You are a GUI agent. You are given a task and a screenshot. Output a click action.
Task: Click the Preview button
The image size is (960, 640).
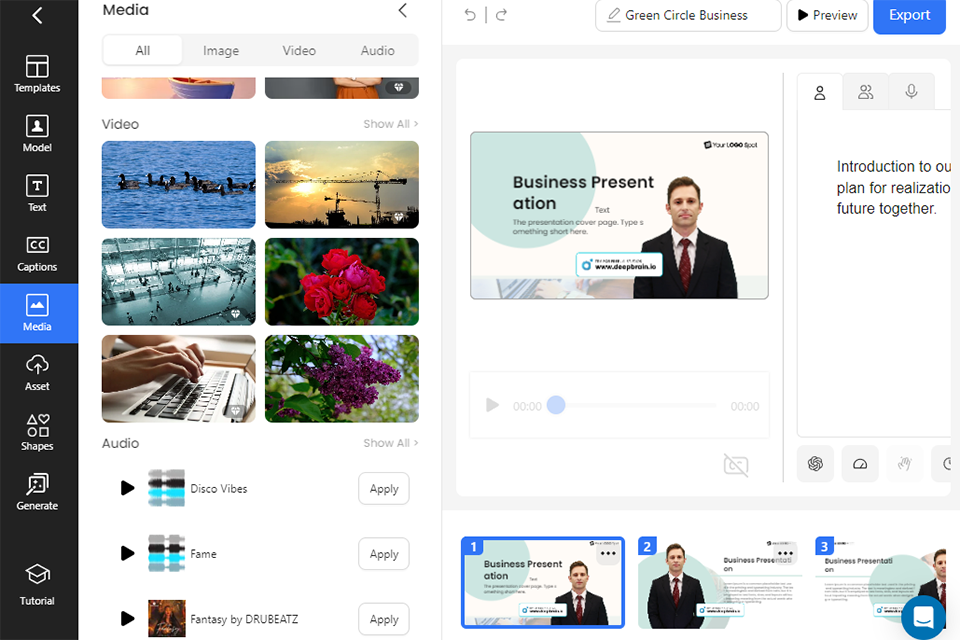point(827,15)
